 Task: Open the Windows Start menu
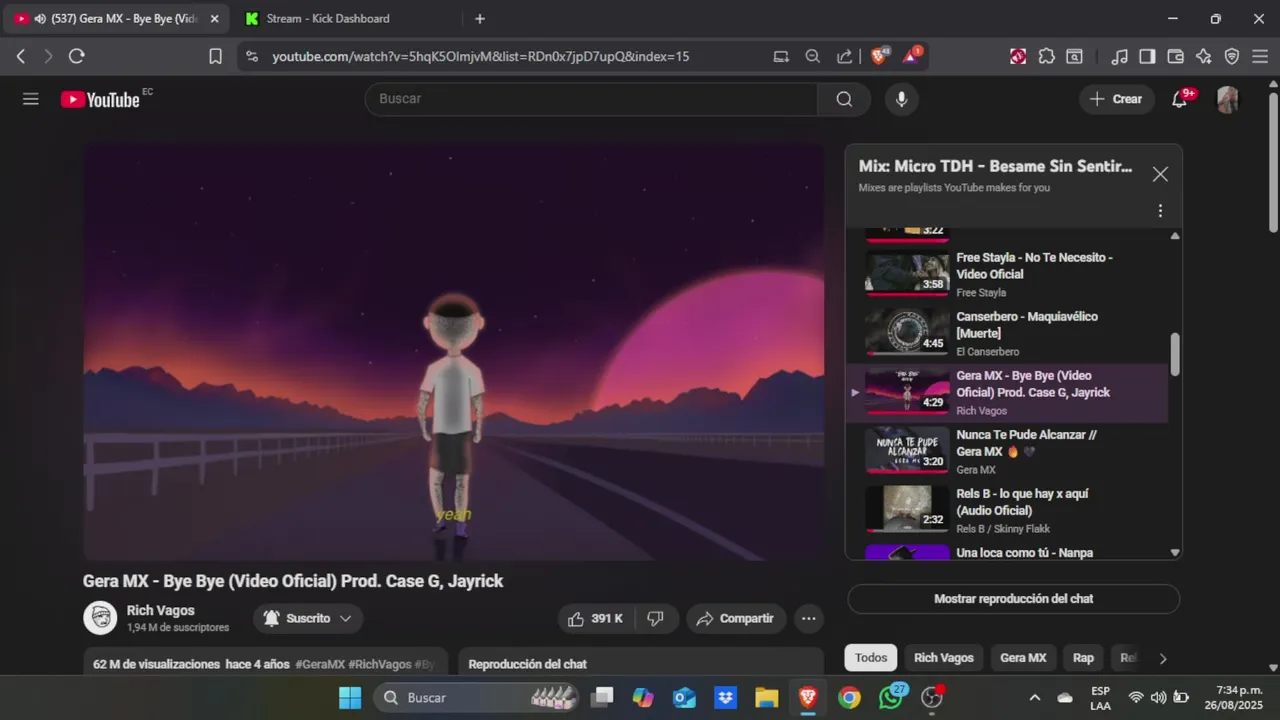(350, 698)
